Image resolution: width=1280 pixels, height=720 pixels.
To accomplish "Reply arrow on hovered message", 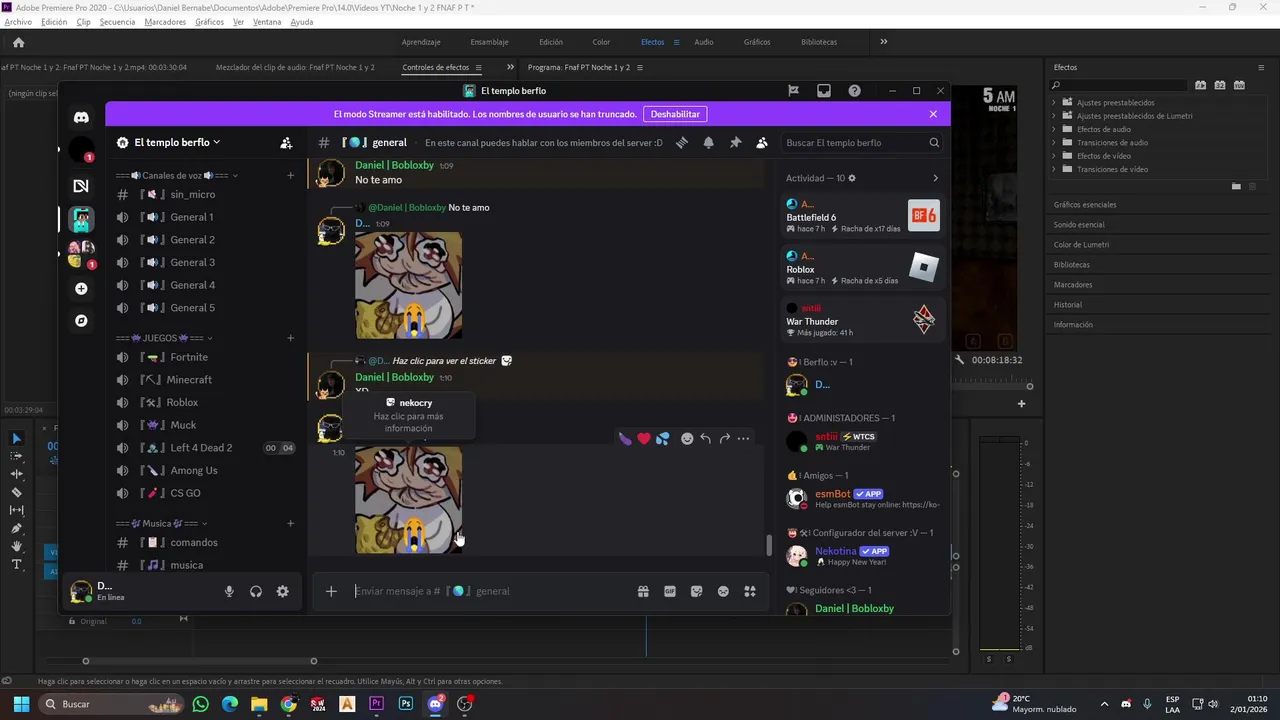I will tap(705, 439).
